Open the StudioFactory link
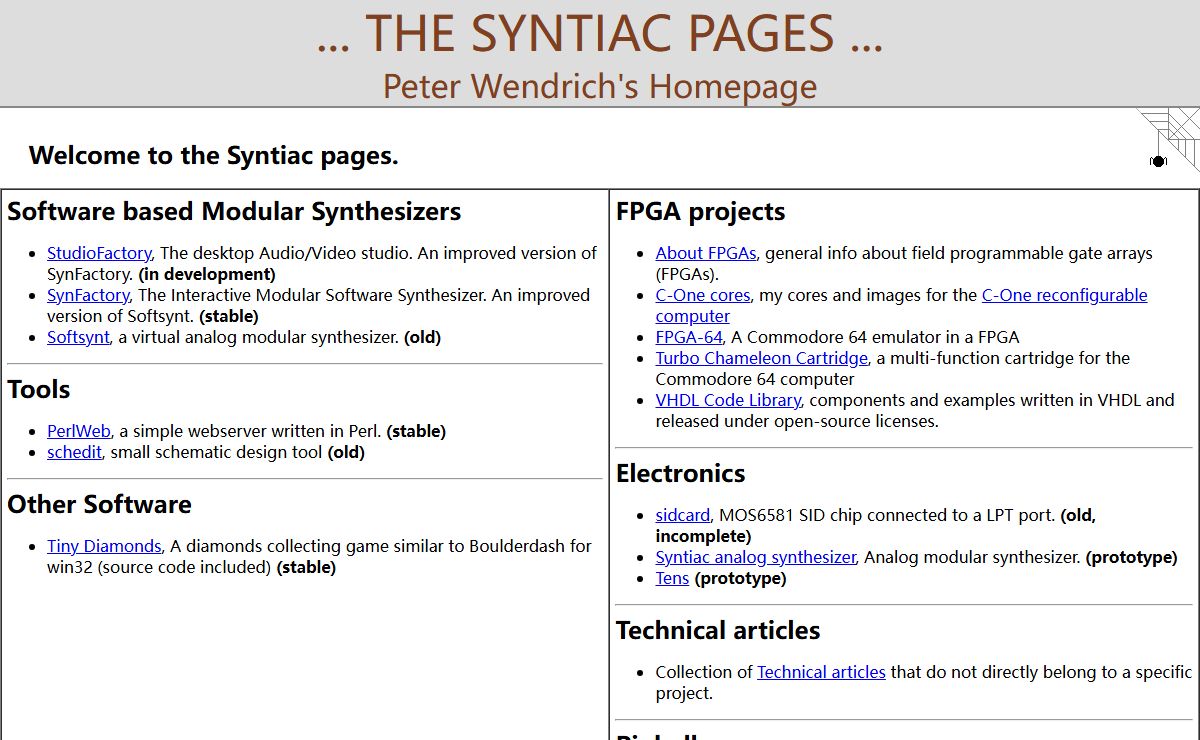1200x740 pixels. (x=99, y=253)
